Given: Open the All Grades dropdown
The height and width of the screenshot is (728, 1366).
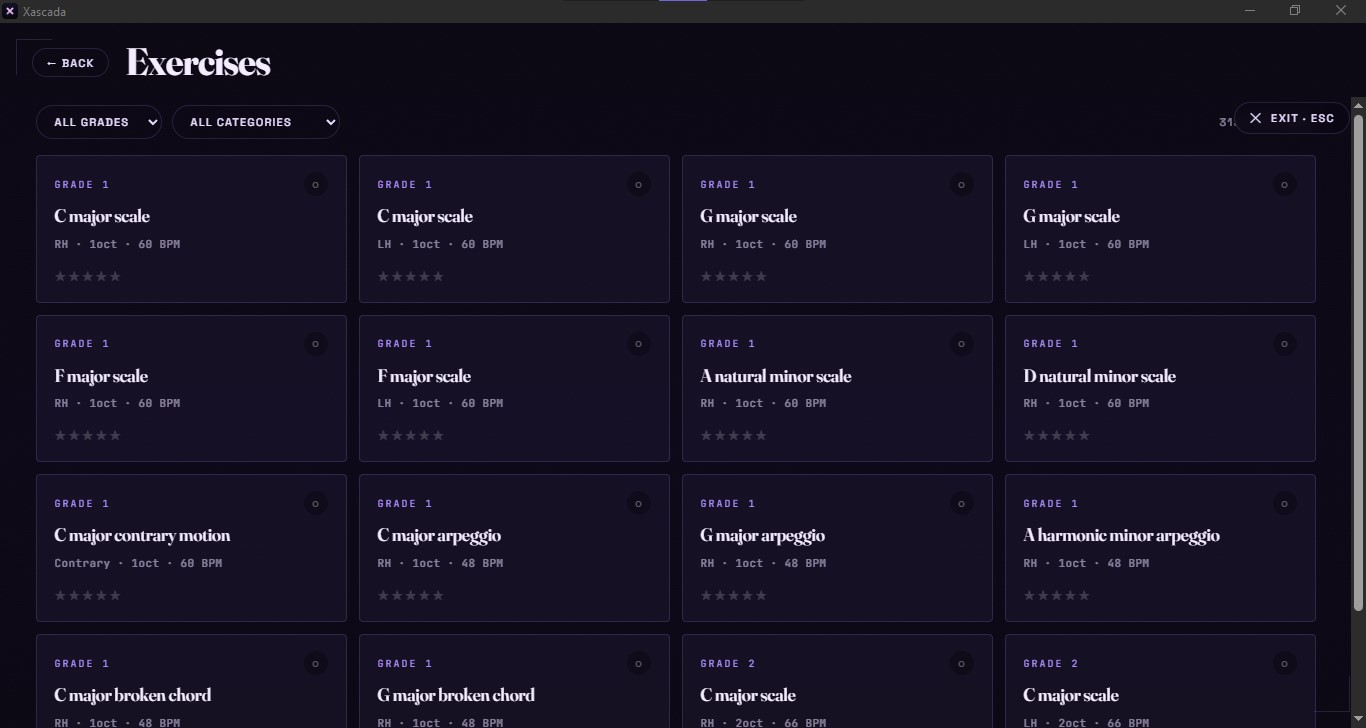Looking at the screenshot, I should click(99, 122).
